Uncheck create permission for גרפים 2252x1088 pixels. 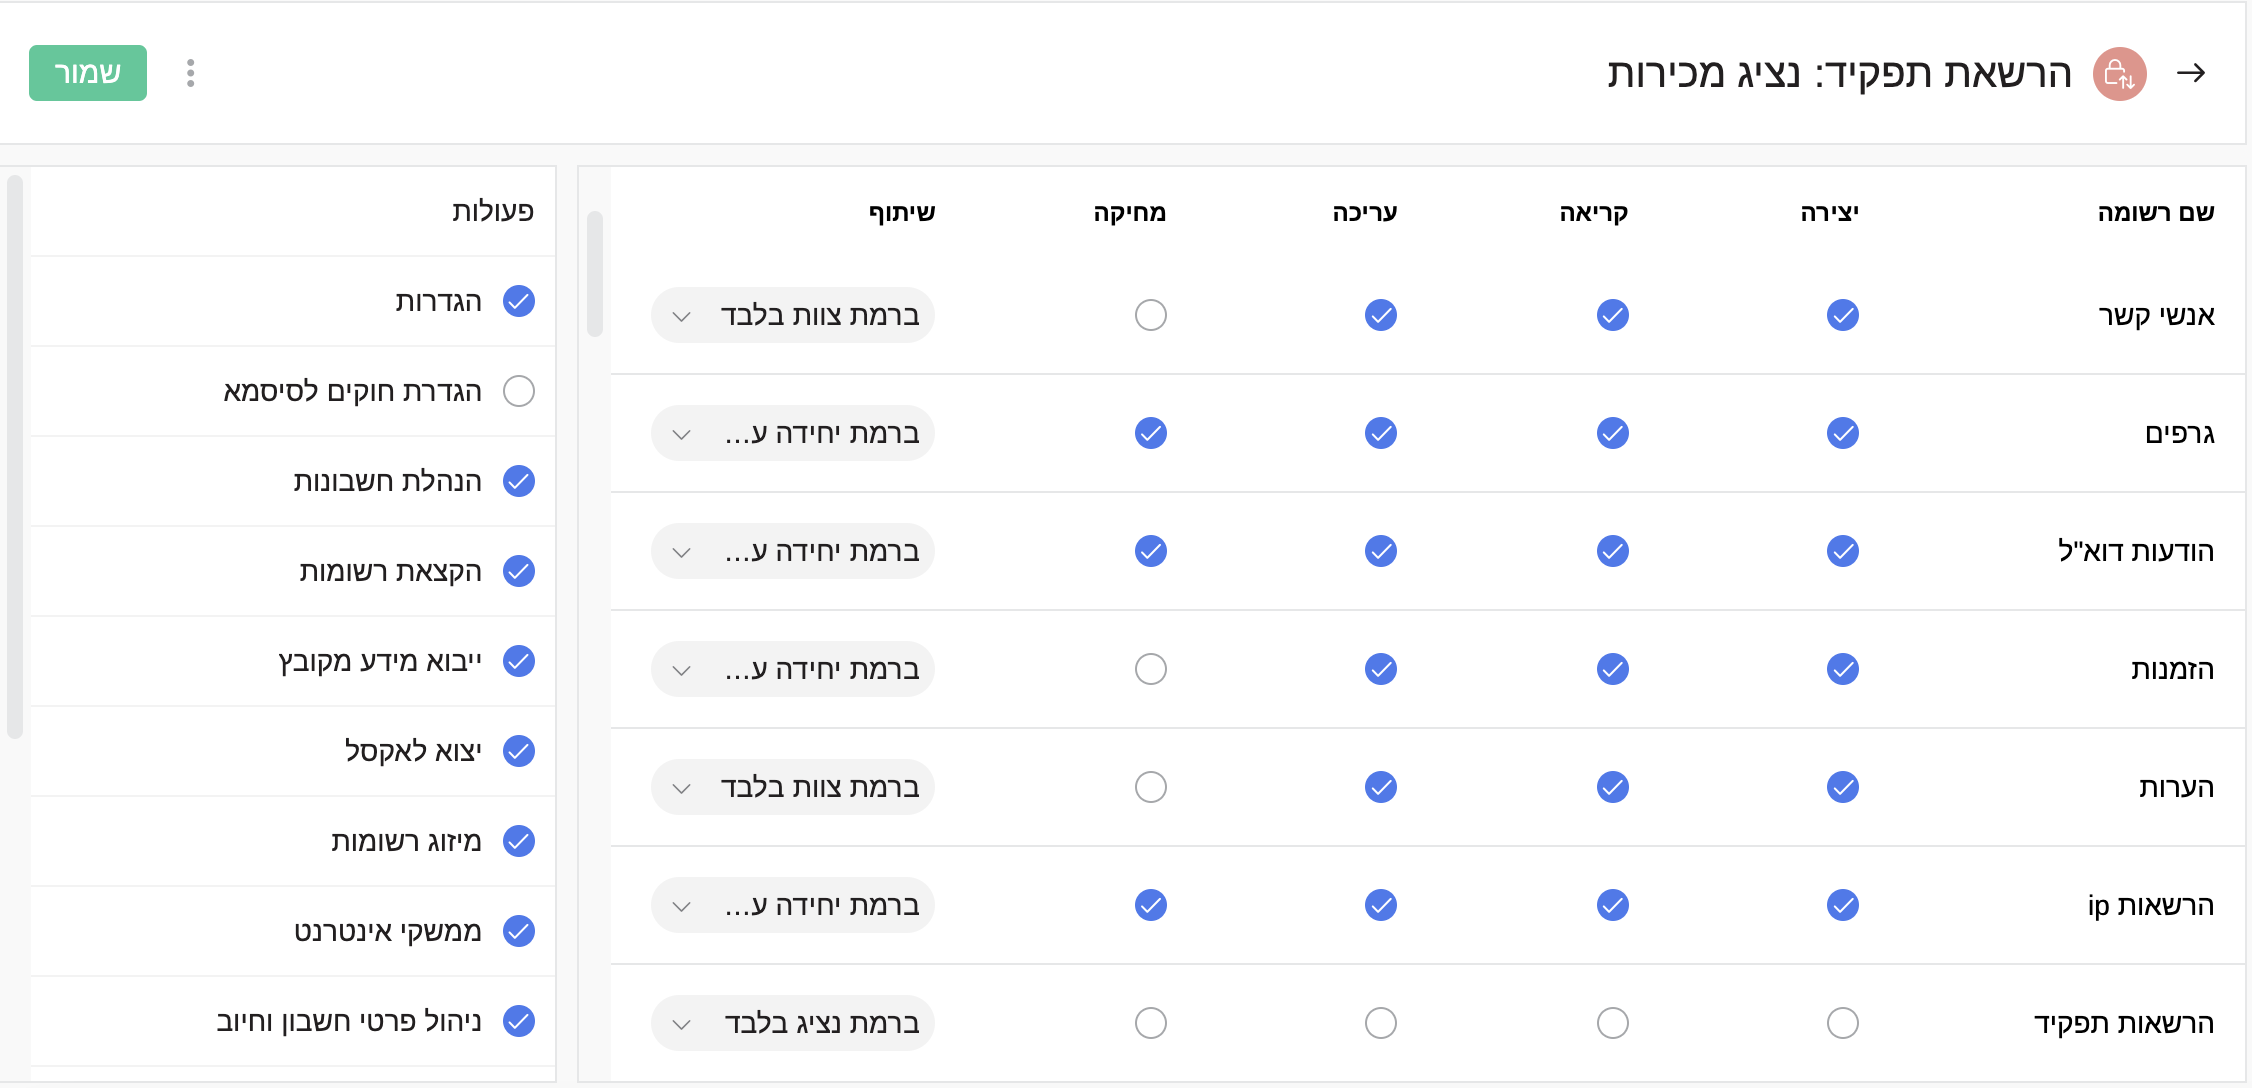coord(1842,433)
